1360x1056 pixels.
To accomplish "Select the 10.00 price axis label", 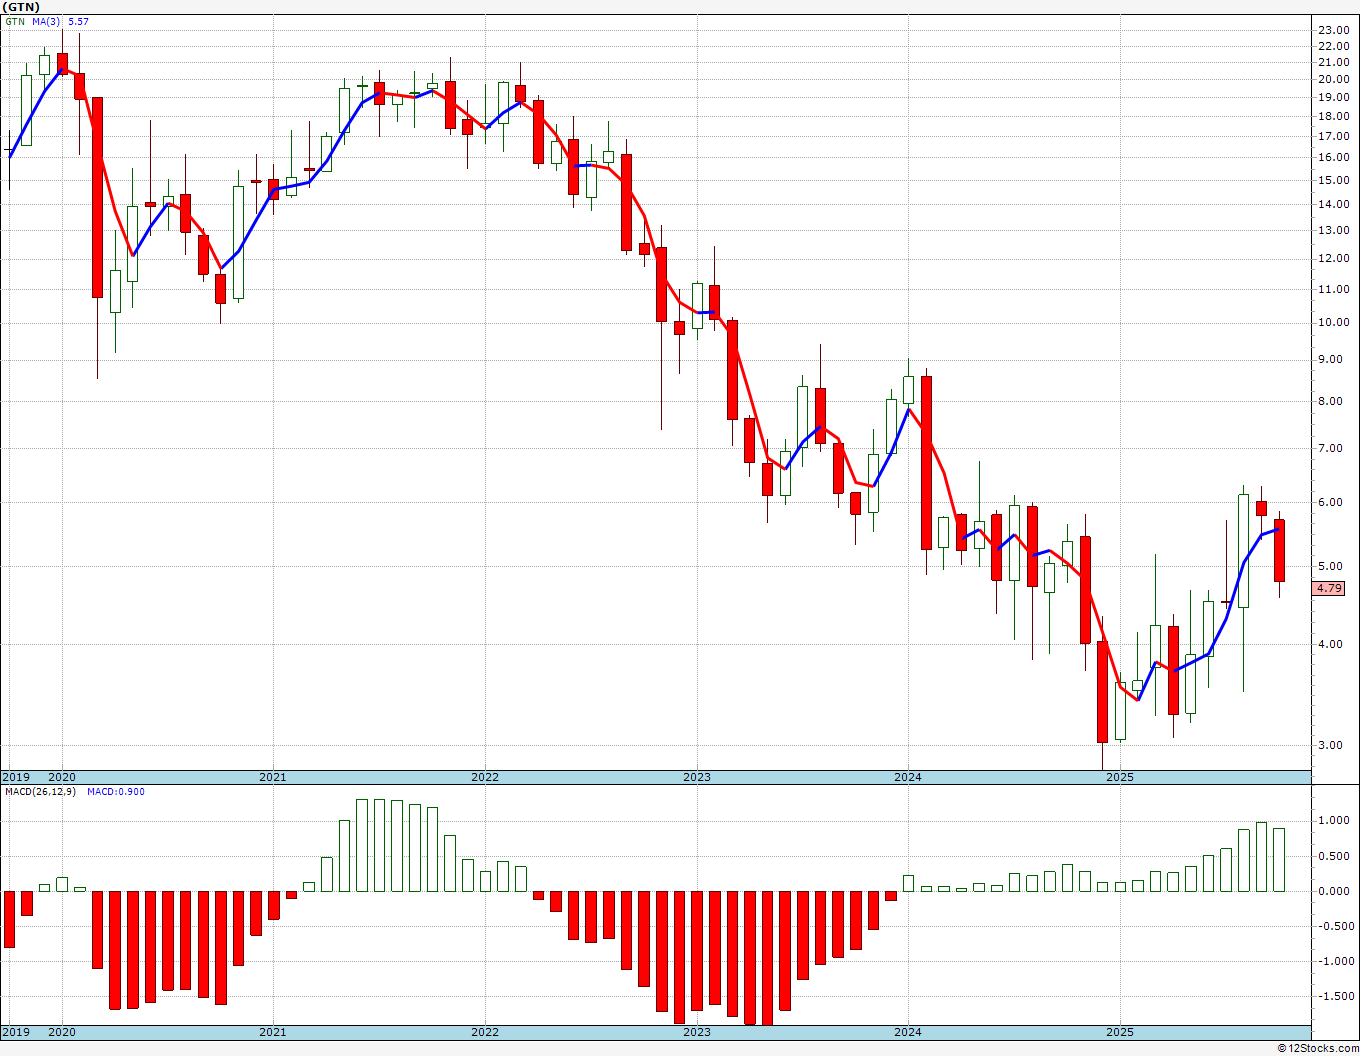I will pos(1333,323).
